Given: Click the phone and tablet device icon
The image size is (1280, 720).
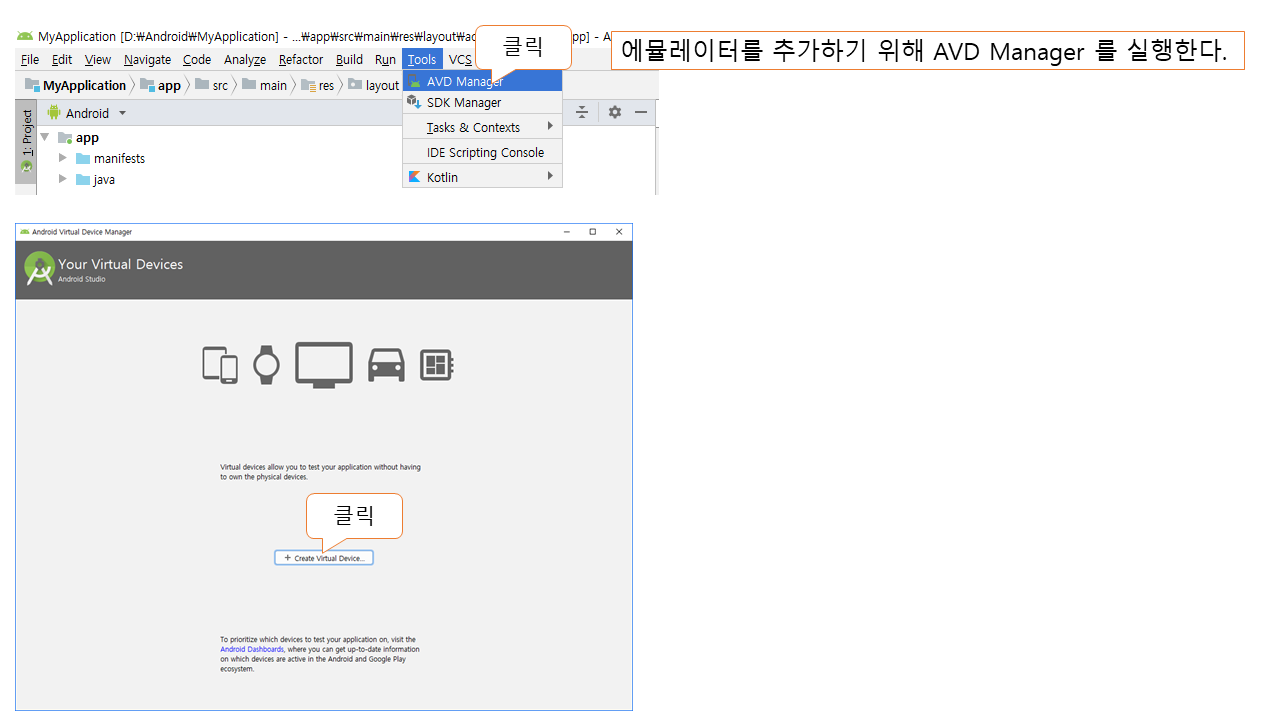Looking at the screenshot, I should [220, 365].
